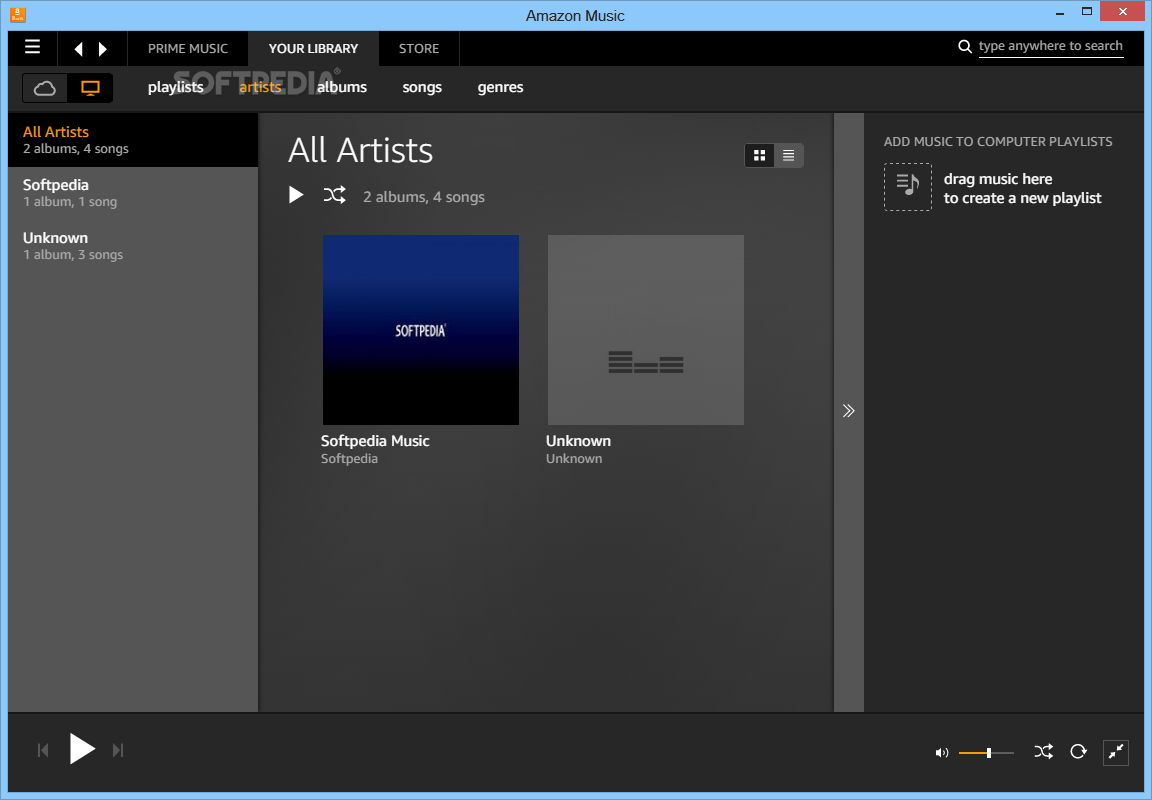Click the Unknown artist under album

(574, 458)
